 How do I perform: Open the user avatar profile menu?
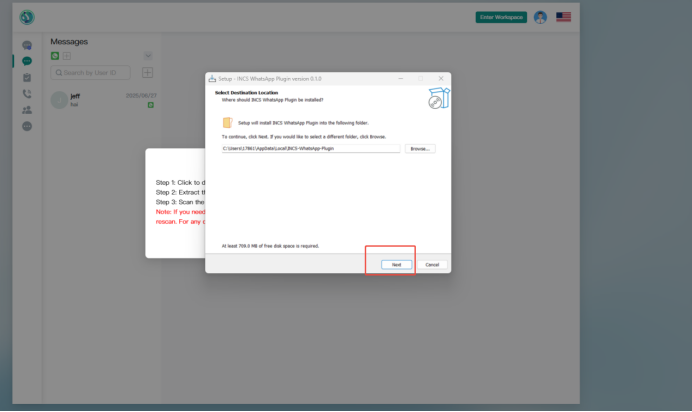coord(540,17)
